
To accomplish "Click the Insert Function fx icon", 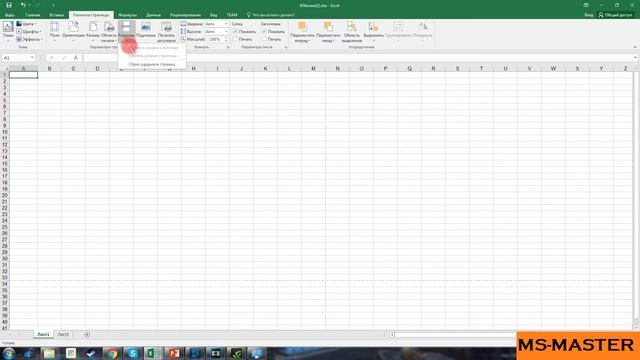I will coord(76,58).
